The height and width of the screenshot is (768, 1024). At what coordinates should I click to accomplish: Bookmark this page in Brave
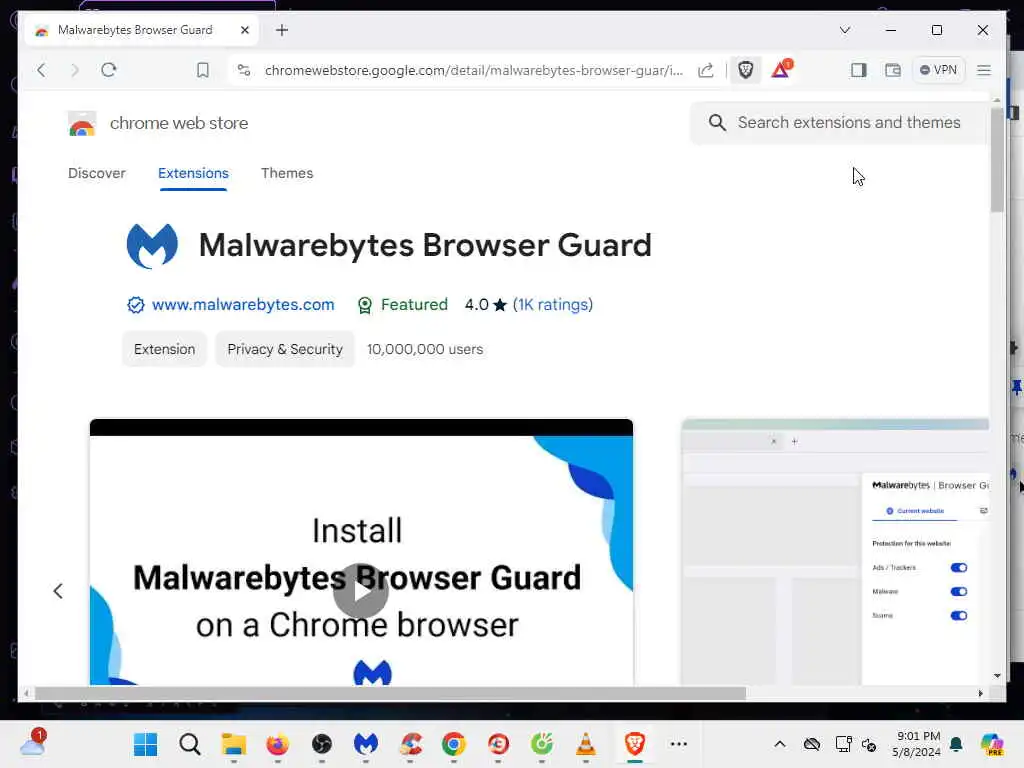[x=203, y=70]
